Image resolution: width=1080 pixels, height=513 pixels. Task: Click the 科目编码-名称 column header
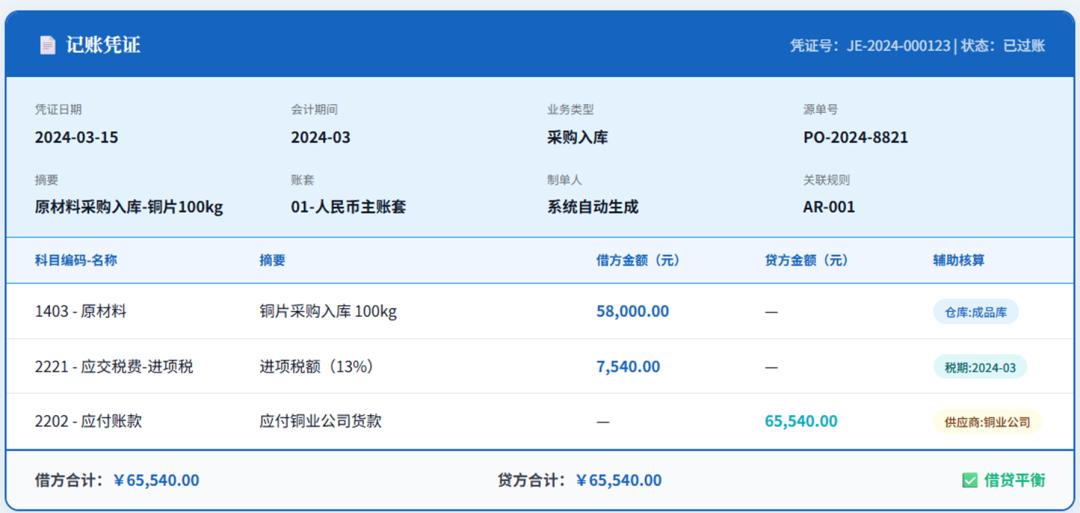click(76, 260)
